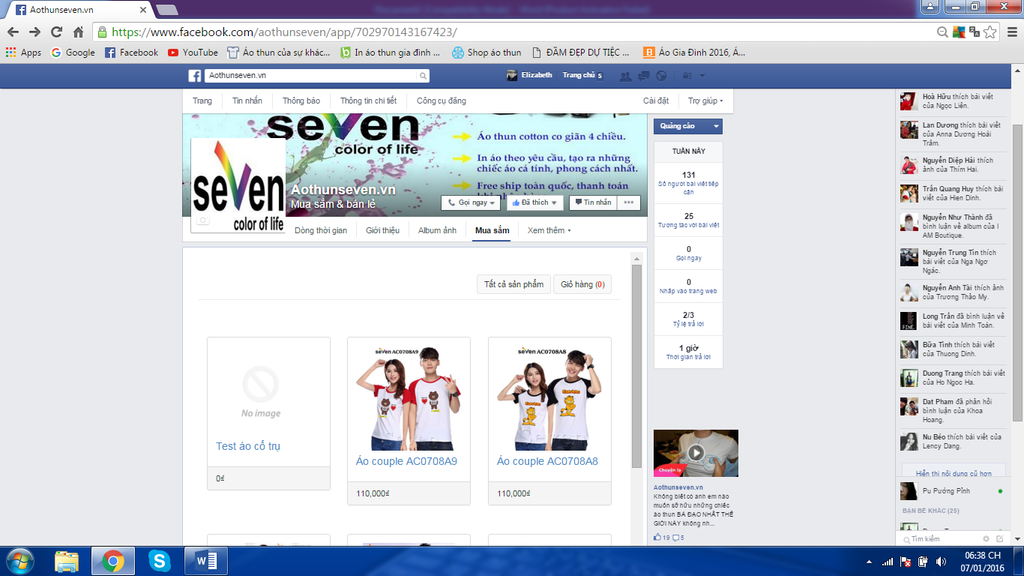
Task: Select the Trang admin tab
Action: pos(202,101)
